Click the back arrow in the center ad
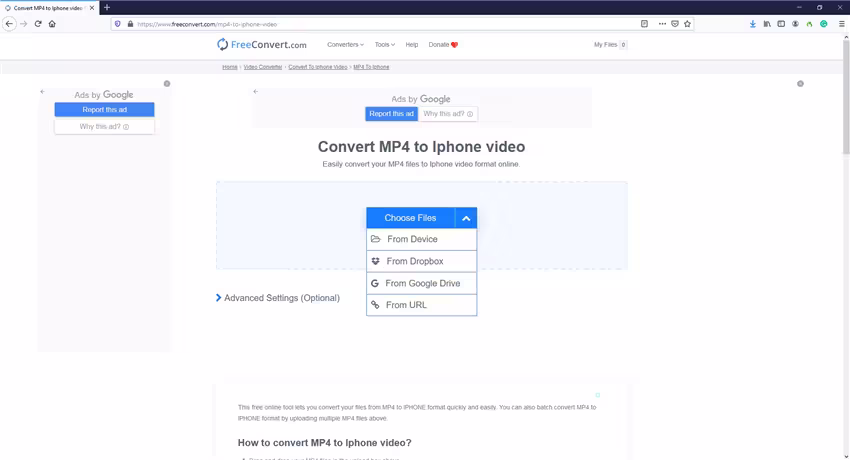Screen dimensions: 850x460 (x=255, y=92)
